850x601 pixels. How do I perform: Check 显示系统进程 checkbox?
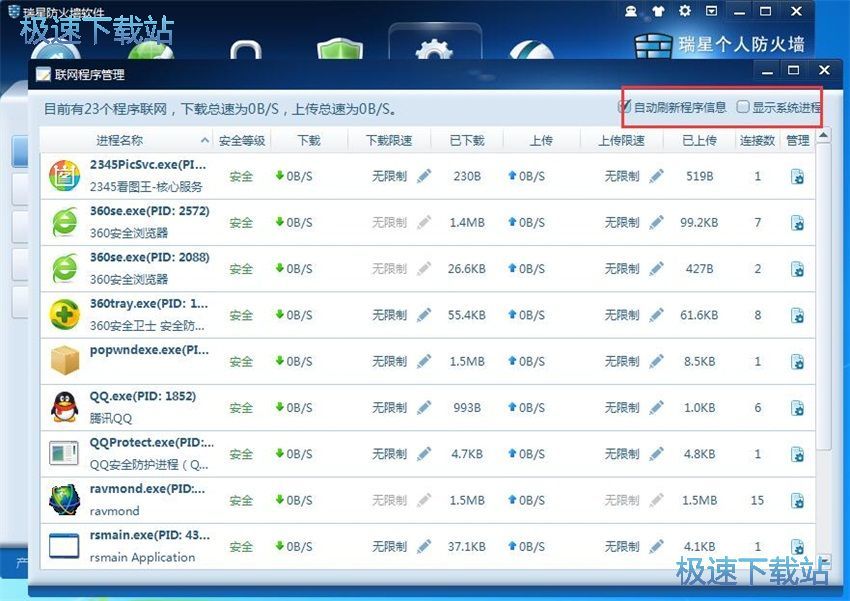point(743,107)
